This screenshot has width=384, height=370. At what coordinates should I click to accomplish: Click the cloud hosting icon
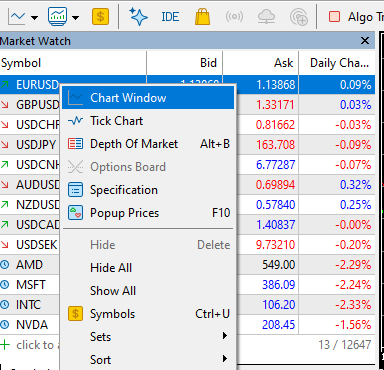coord(266,16)
